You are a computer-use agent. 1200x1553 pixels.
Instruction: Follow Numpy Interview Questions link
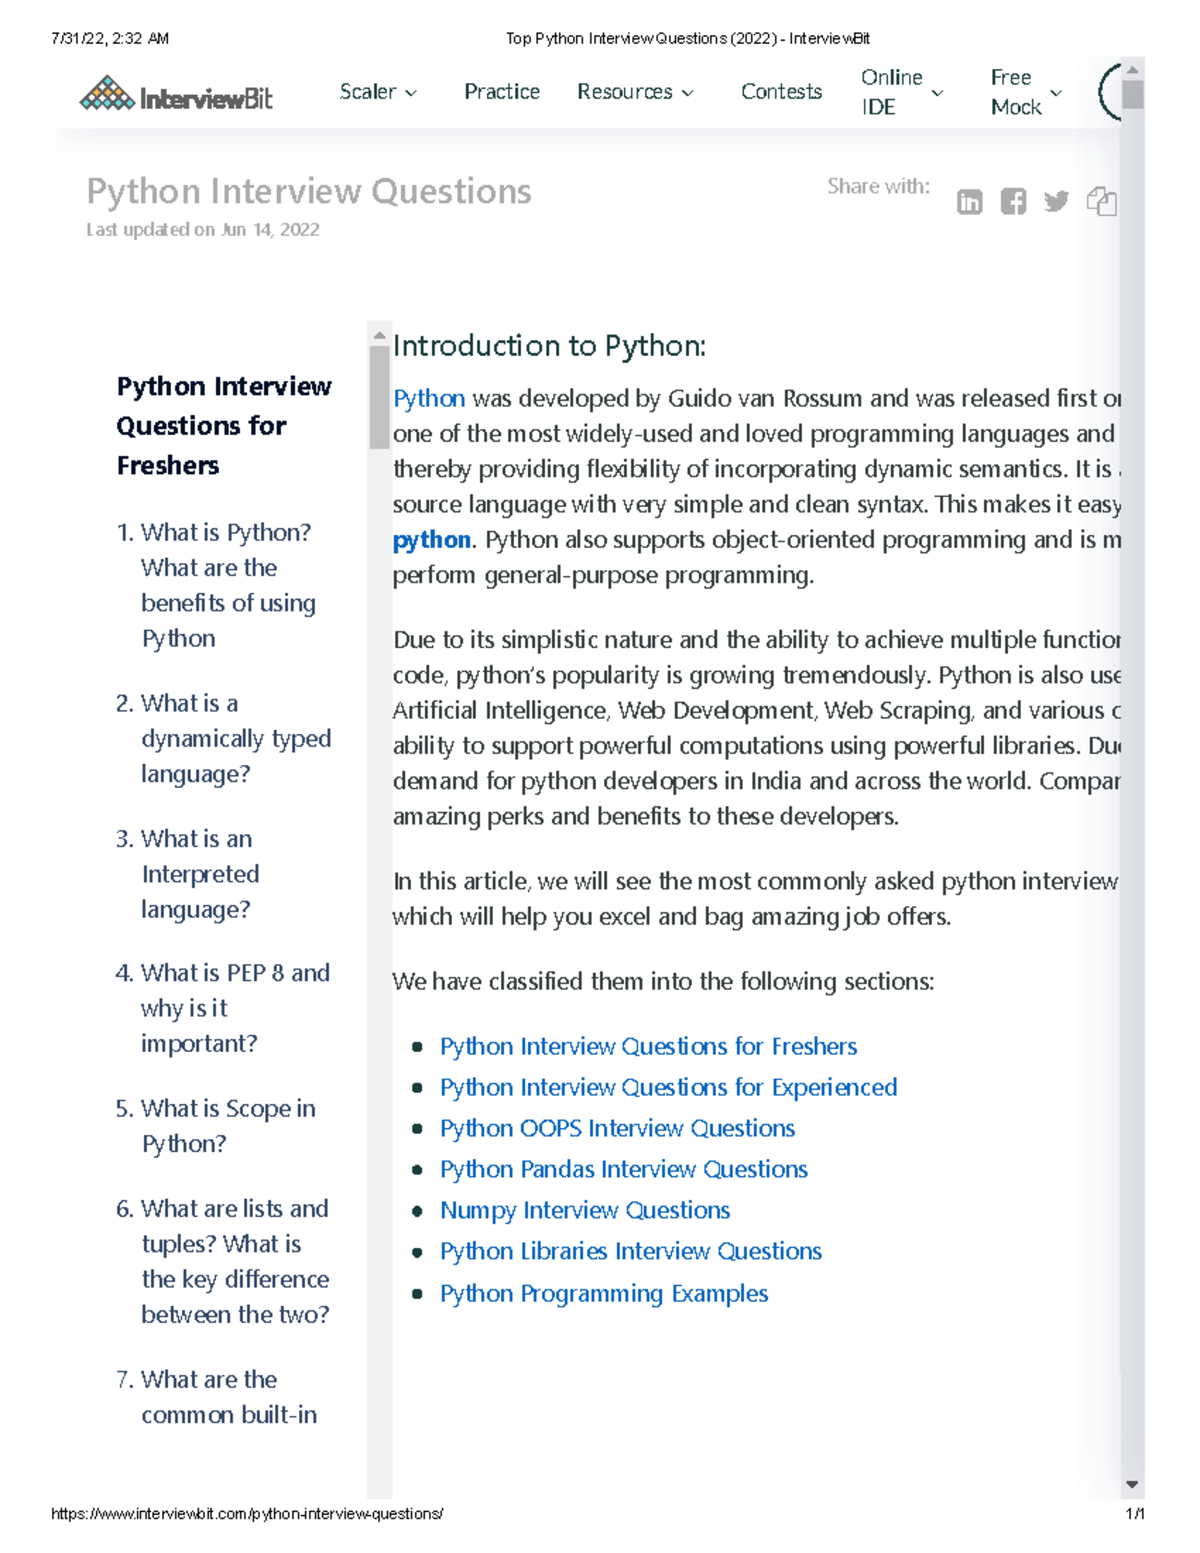point(585,1210)
